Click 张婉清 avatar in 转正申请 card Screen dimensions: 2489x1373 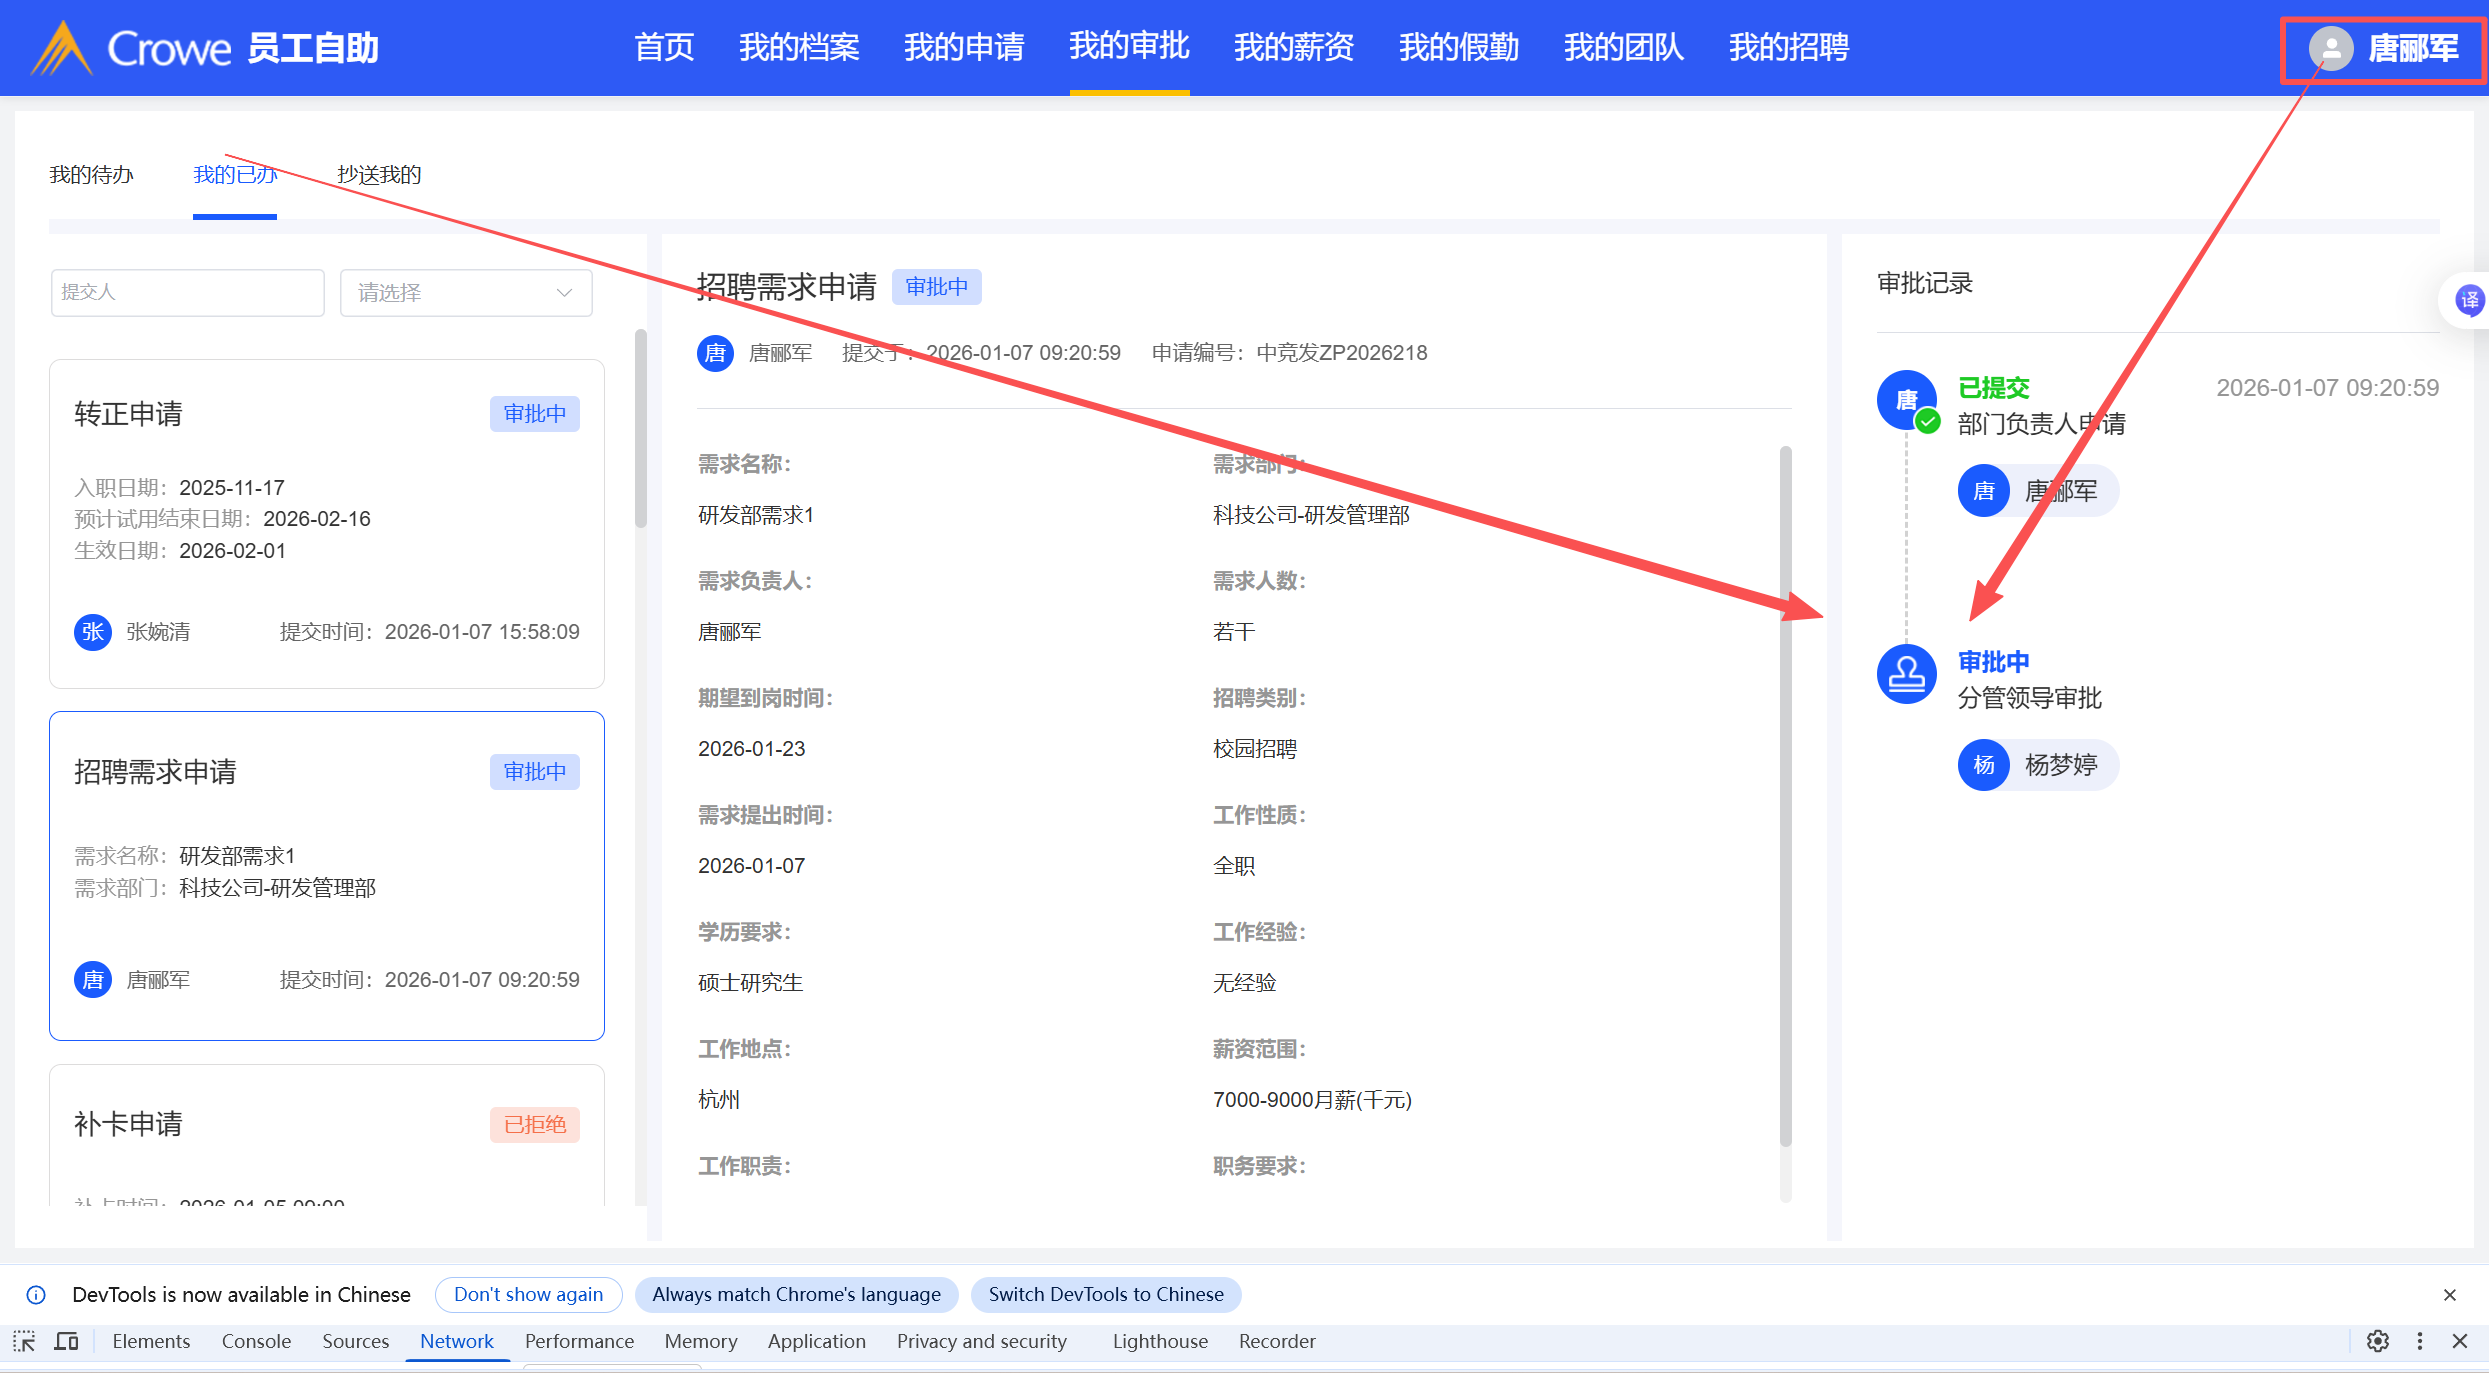click(93, 632)
